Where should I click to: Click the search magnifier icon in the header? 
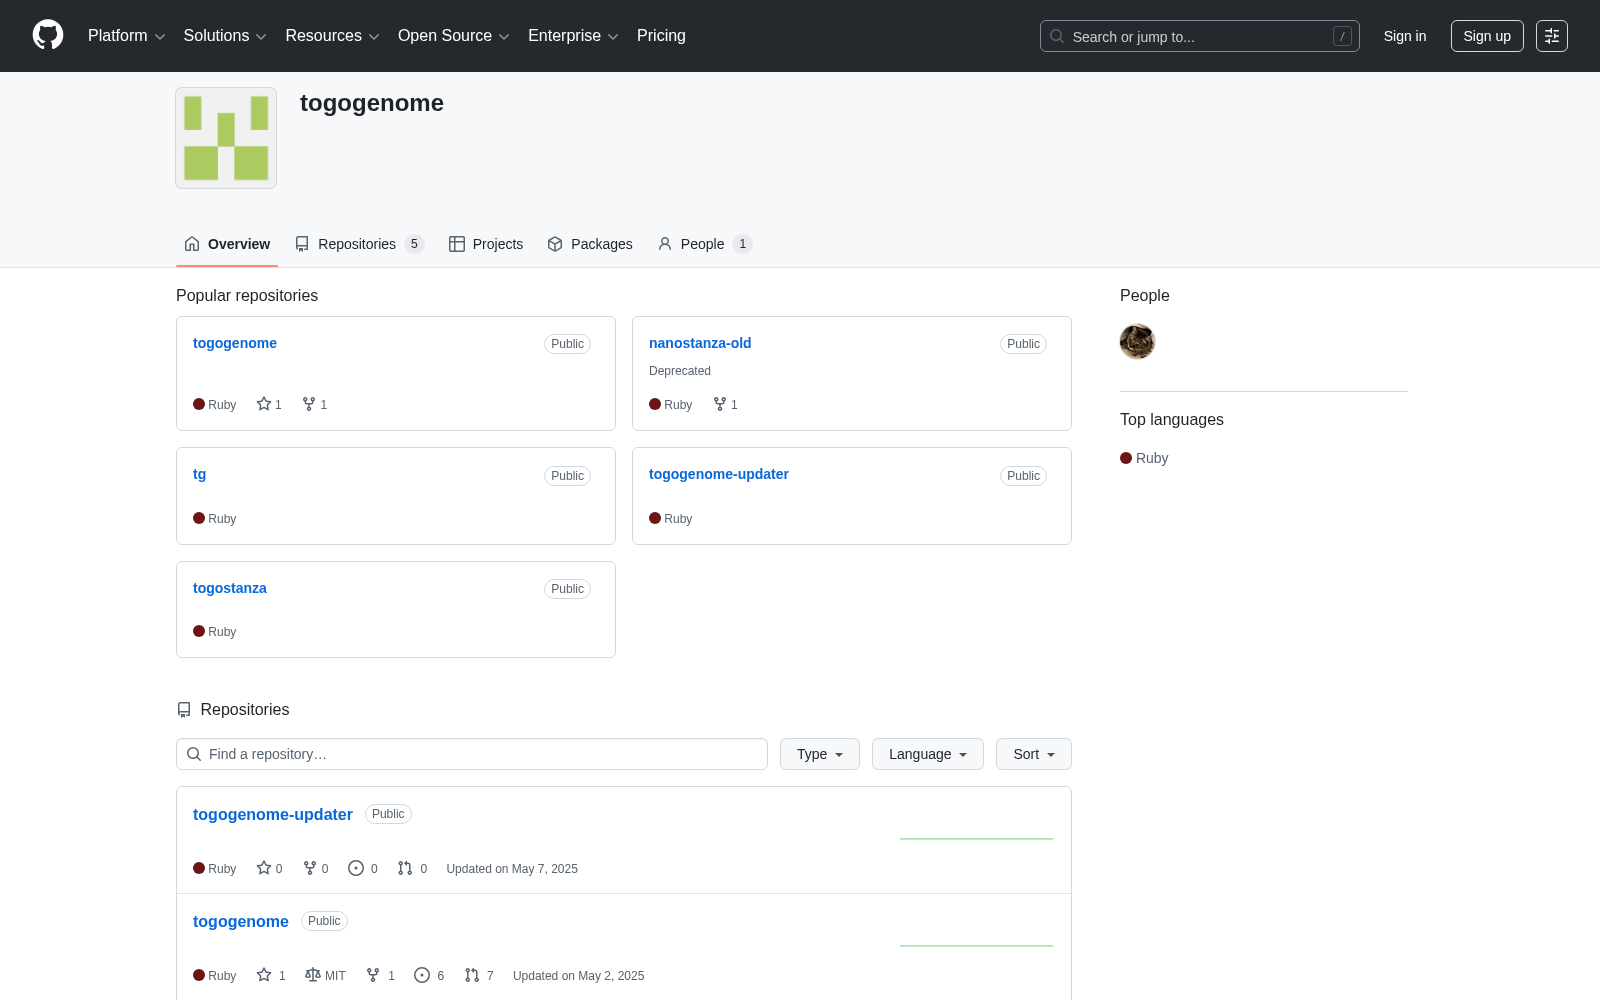click(1057, 36)
